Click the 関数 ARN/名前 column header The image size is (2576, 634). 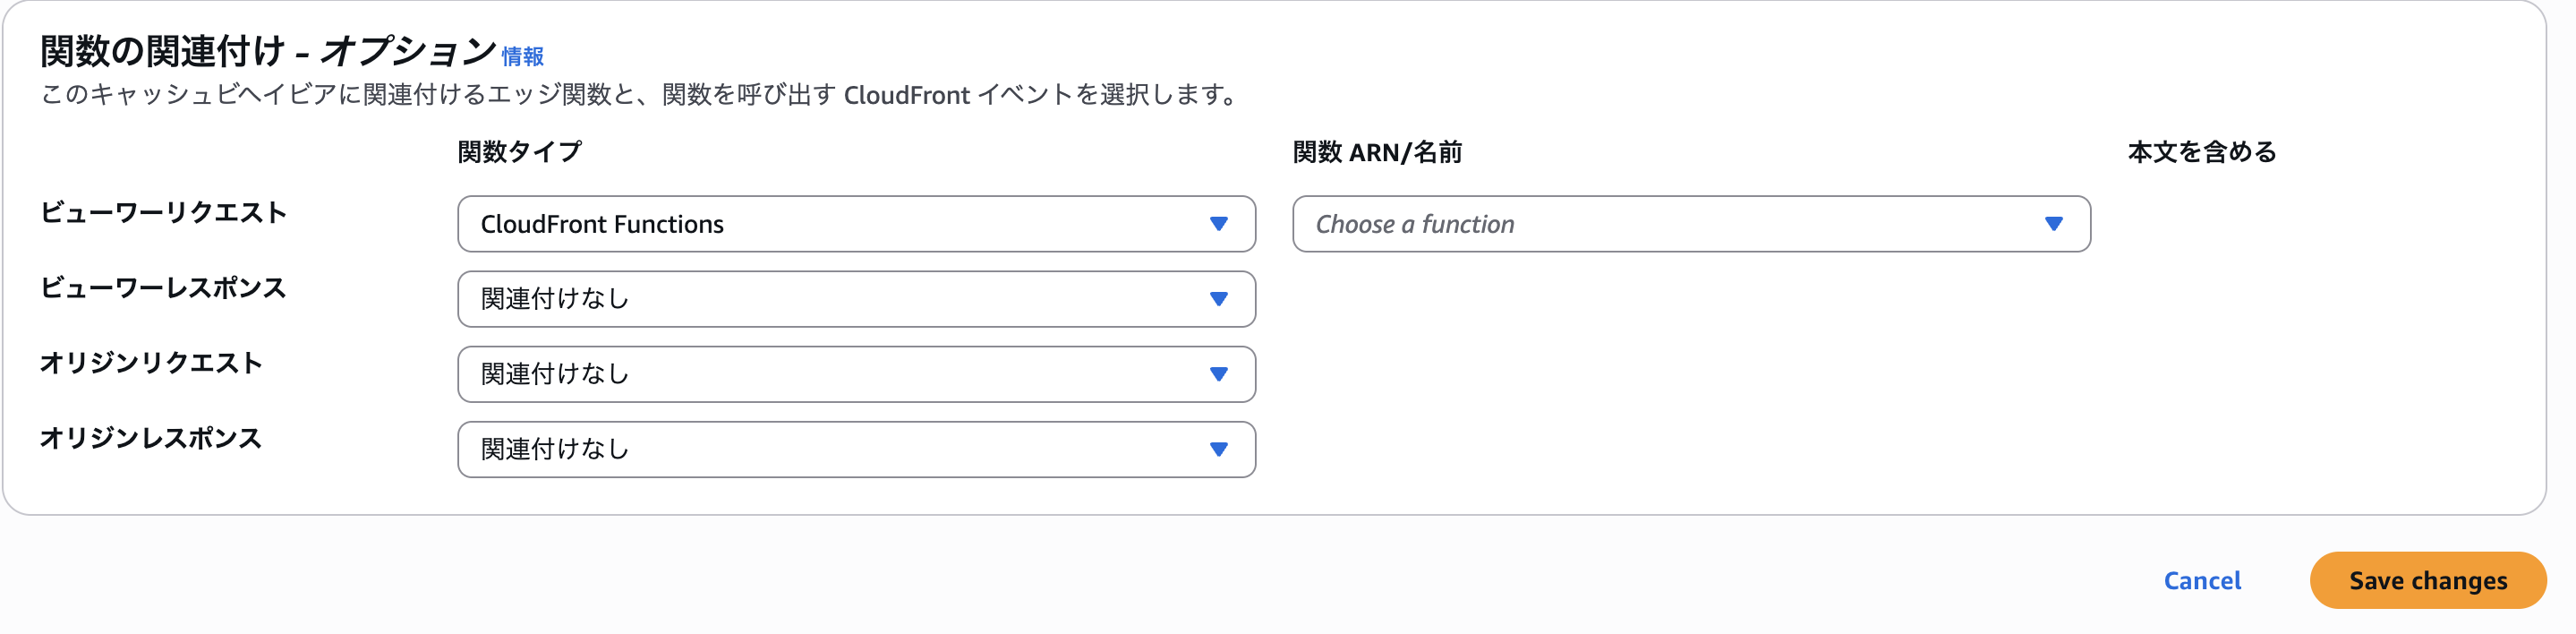tap(1377, 152)
